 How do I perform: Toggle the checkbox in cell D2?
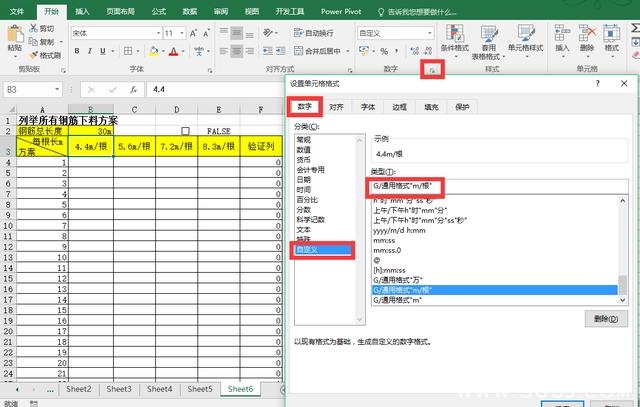click(185, 131)
